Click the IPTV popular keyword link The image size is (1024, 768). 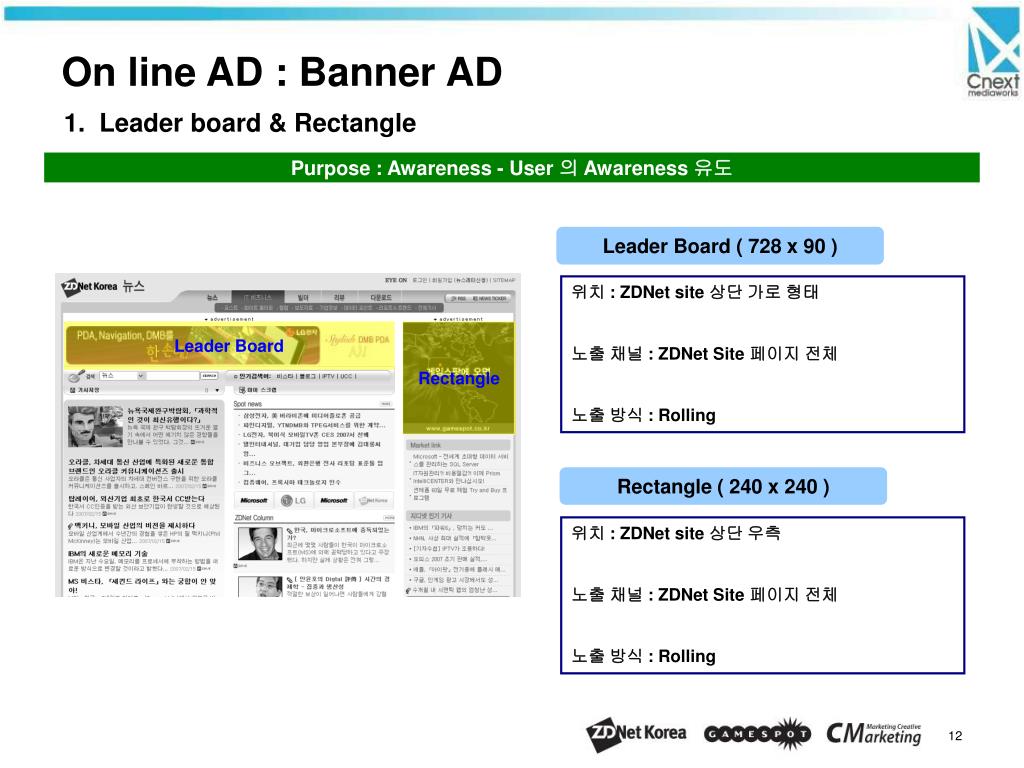(328, 376)
